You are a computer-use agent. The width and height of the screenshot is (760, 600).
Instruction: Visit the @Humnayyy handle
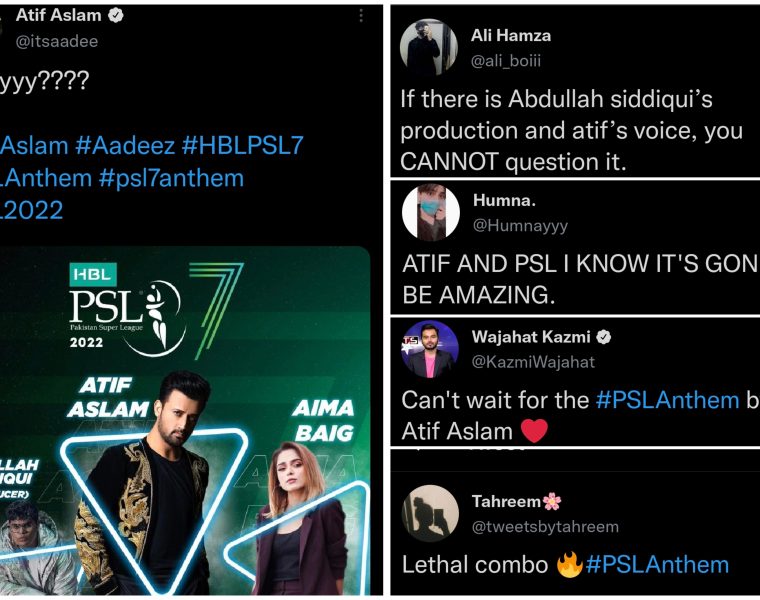click(520, 226)
